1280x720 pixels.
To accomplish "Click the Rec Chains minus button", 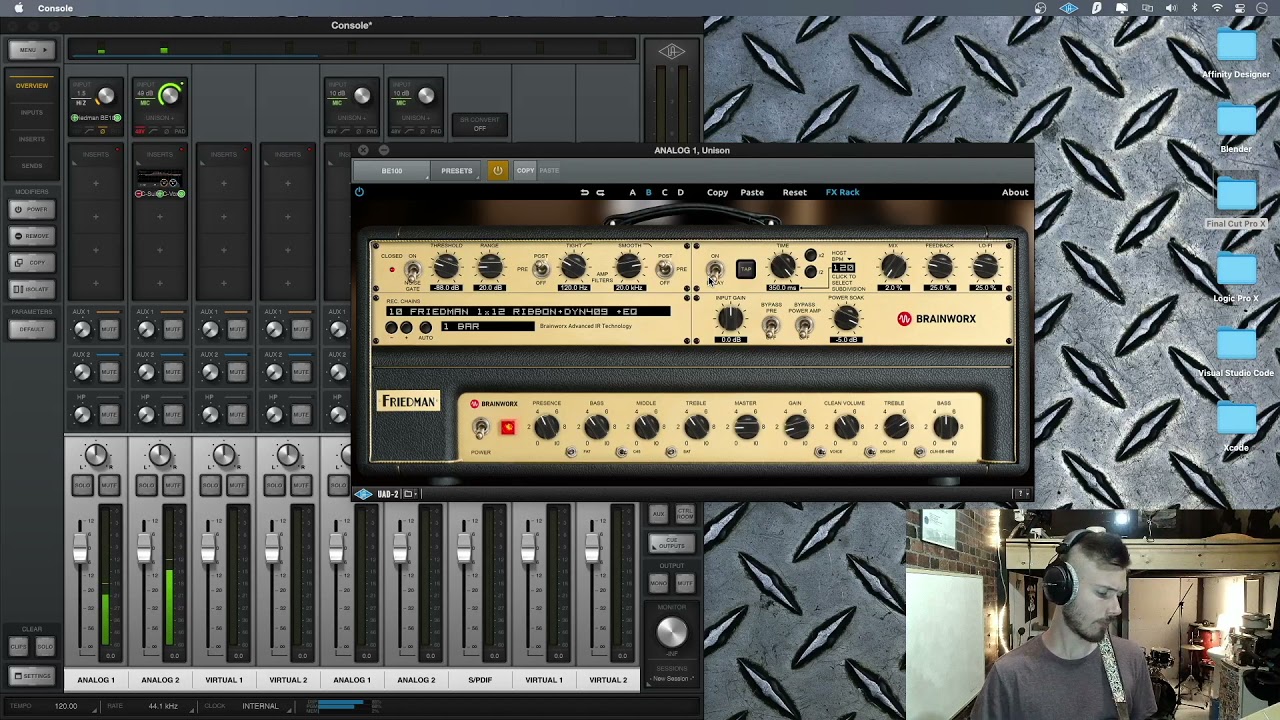I will [x=392, y=328].
